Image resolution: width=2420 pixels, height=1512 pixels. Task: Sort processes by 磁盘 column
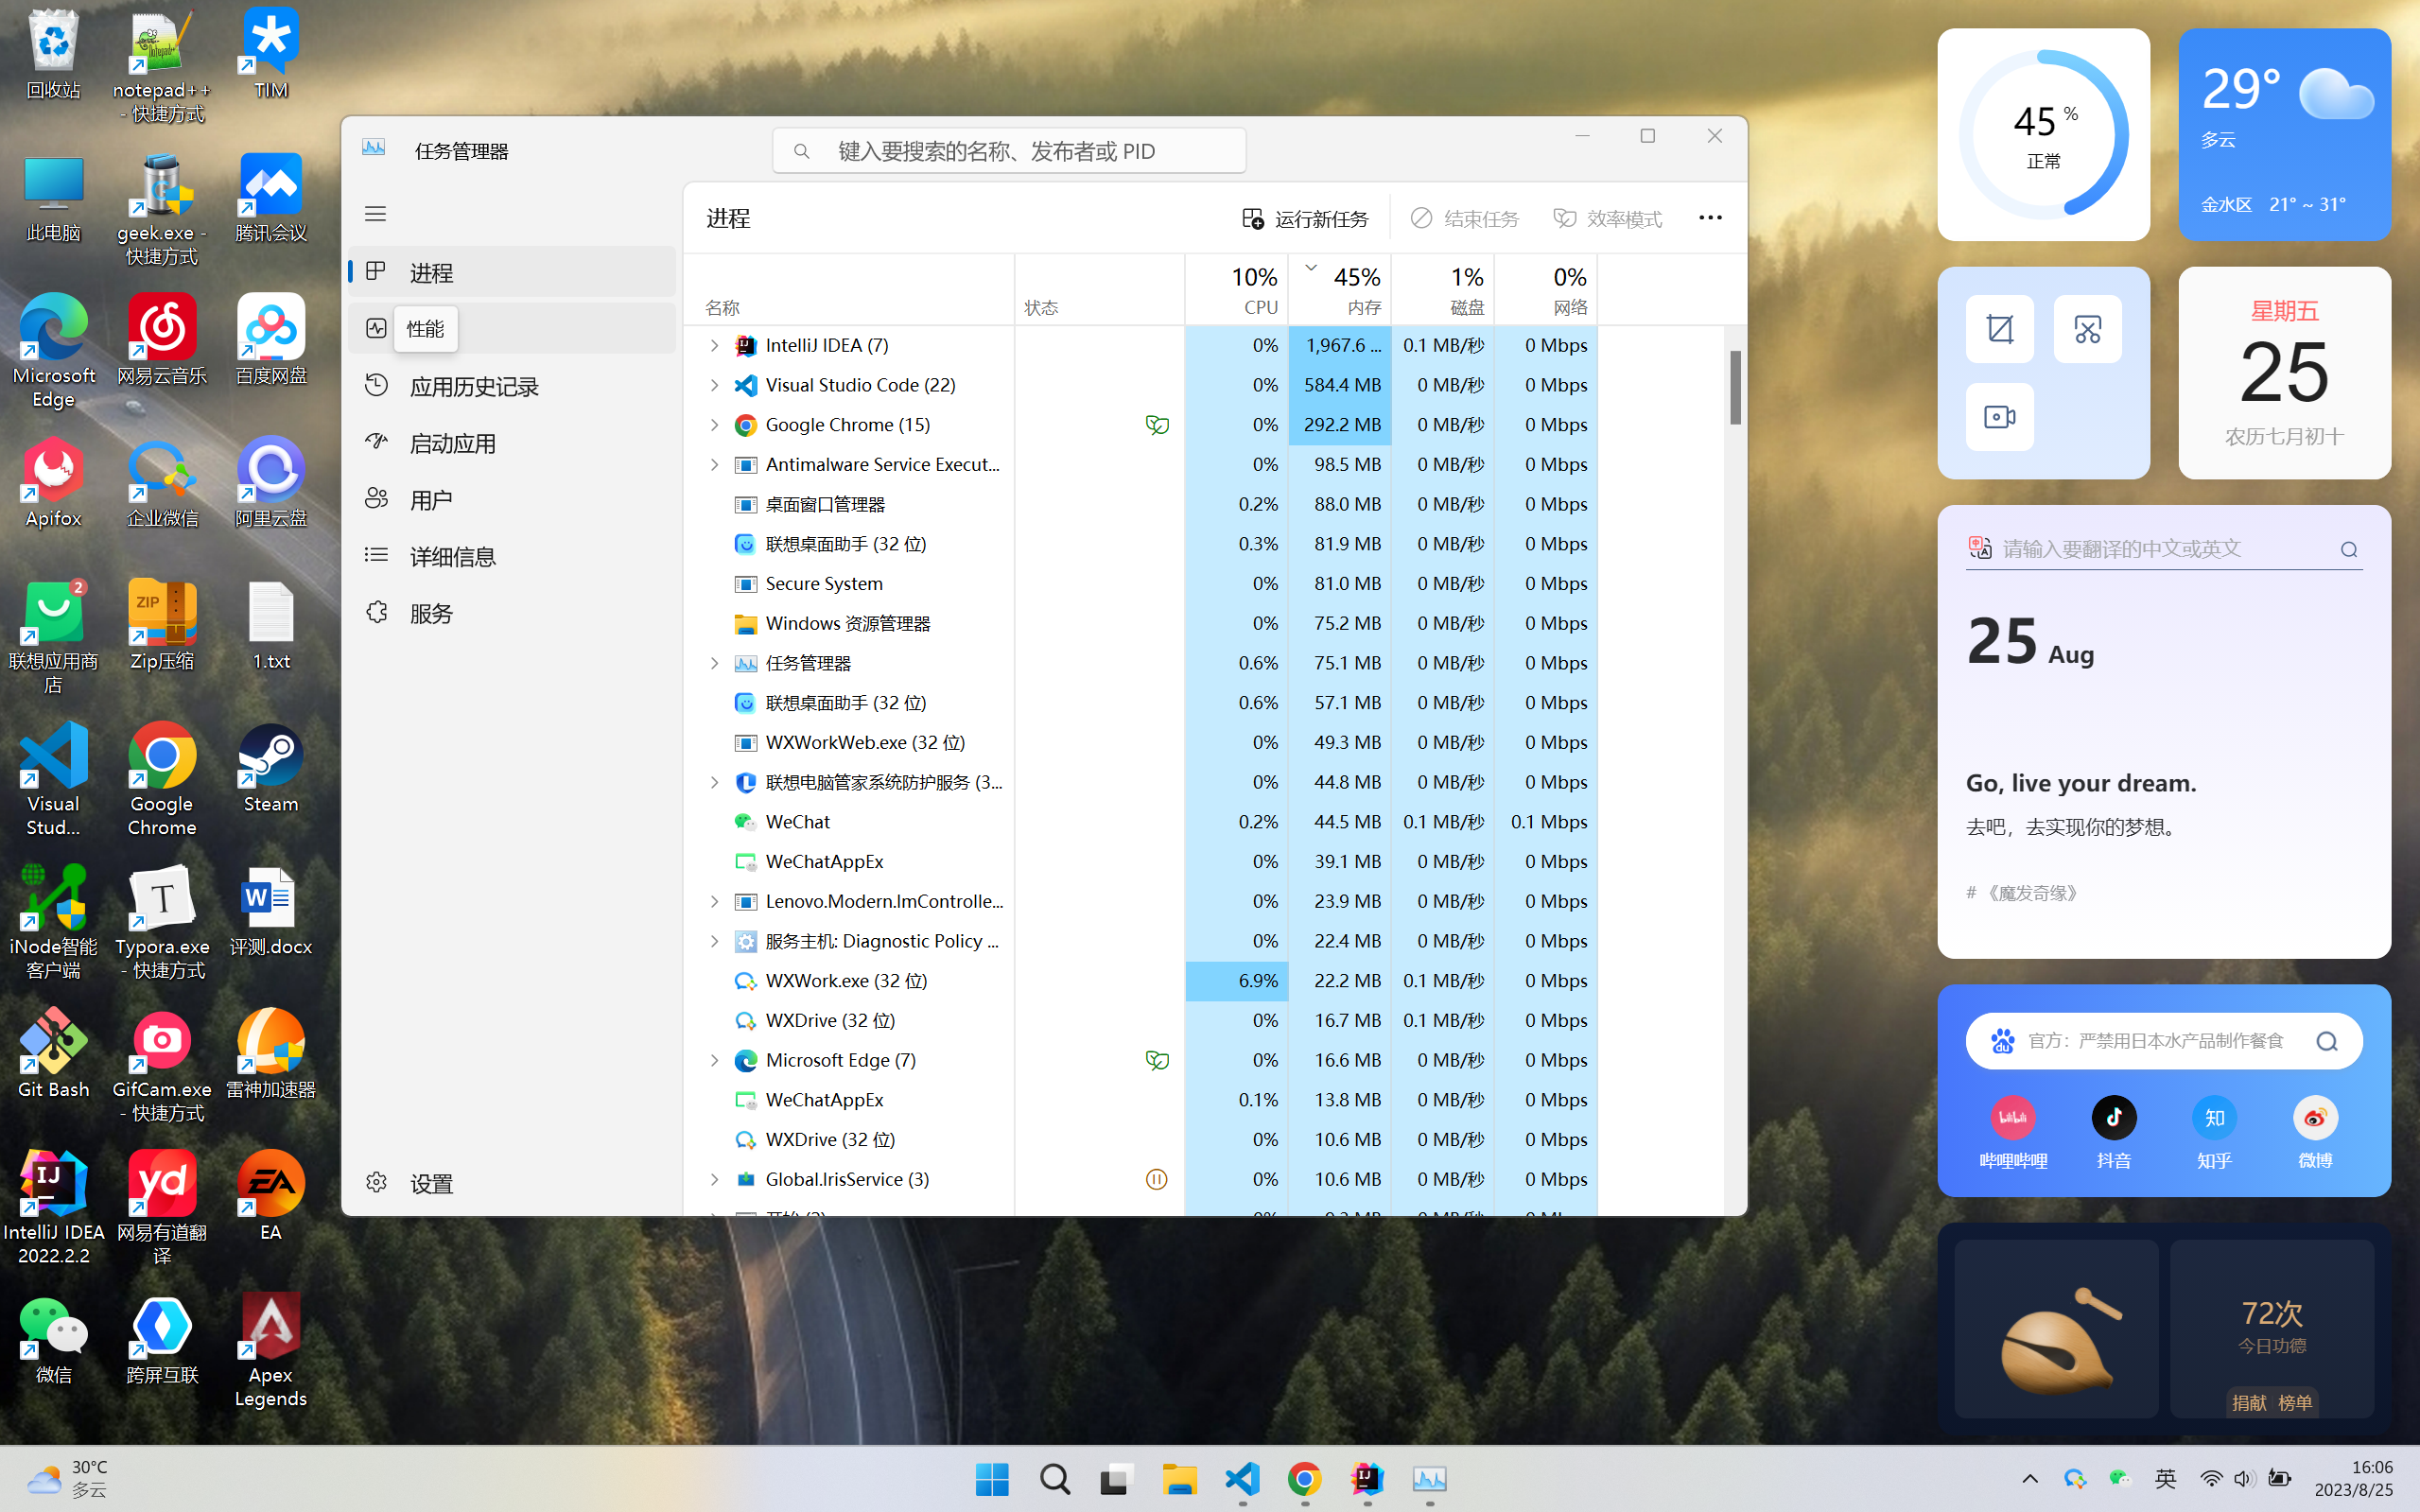1443,289
